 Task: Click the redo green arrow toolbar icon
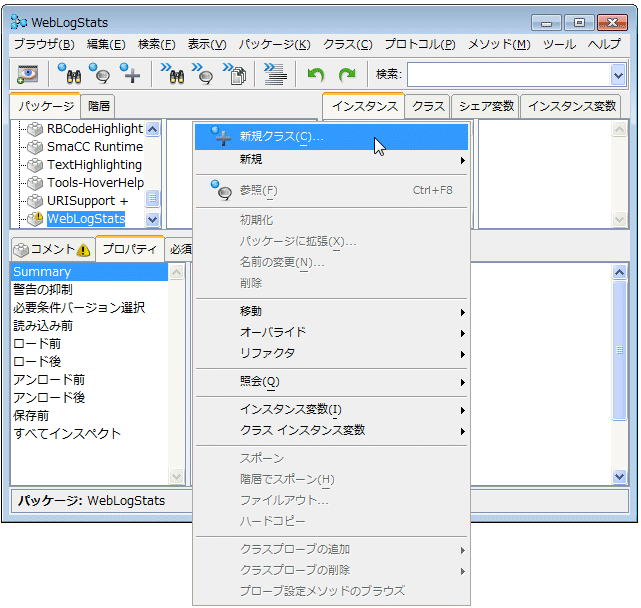346,74
